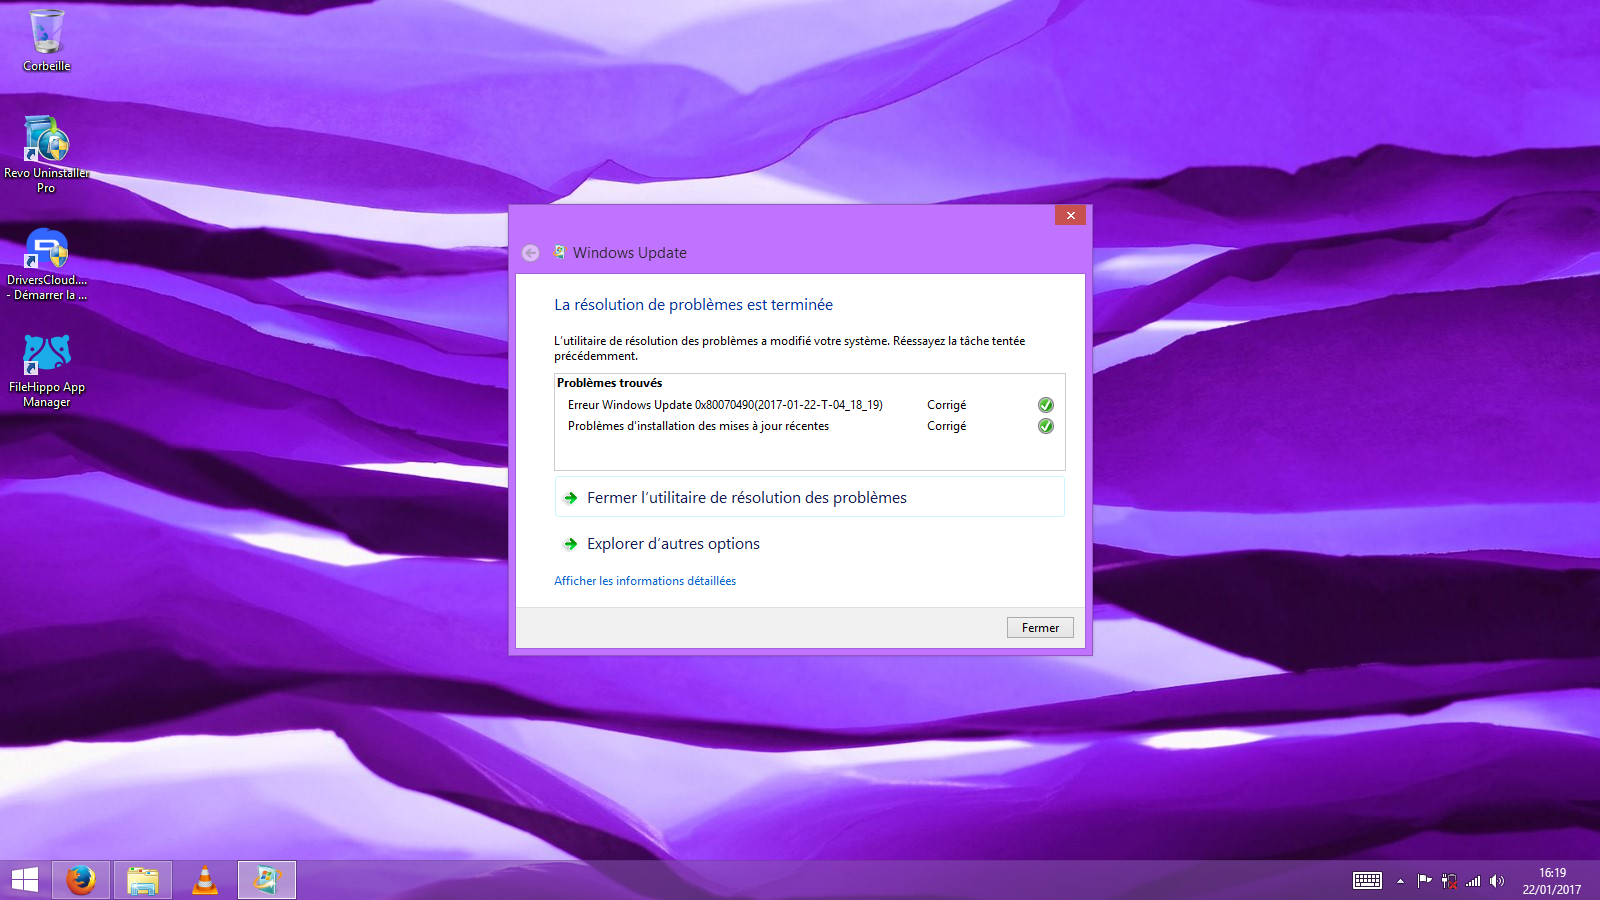This screenshot has height=900, width=1600.
Task: Open Afficher les informations détaillées link
Action: point(645,581)
